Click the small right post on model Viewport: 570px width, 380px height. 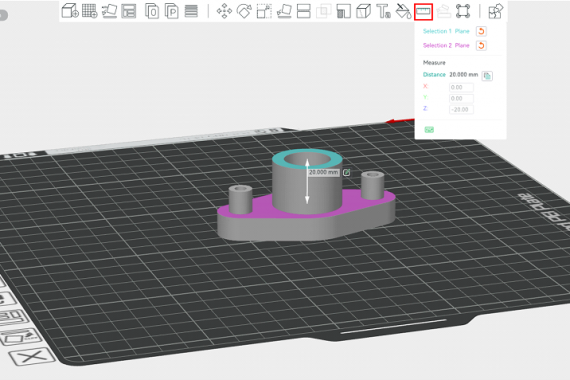coord(373,185)
